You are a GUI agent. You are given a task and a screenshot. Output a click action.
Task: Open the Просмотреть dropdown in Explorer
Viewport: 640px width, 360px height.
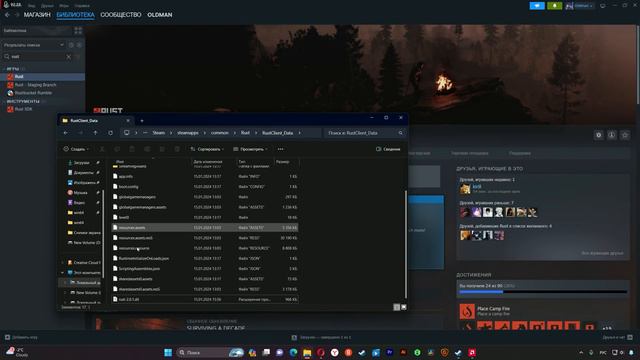[250, 149]
